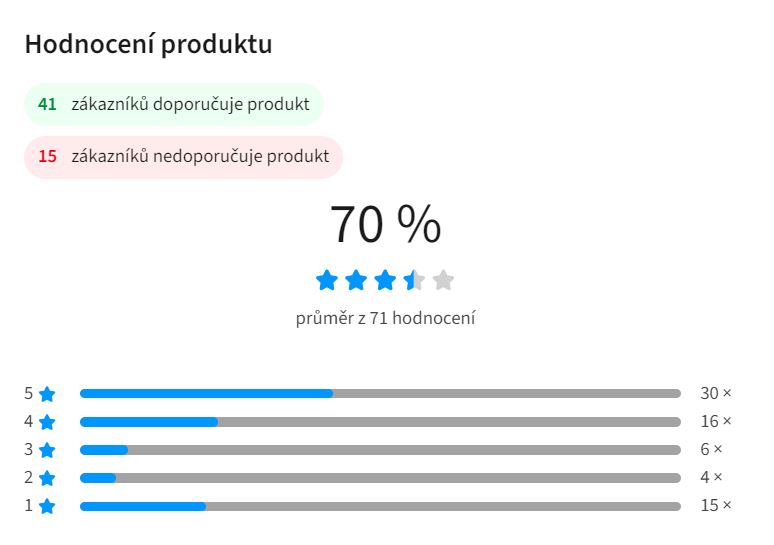The width and height of the screenshot is (774, 545).
Task: Click the 4-star rating progress bar
Action: (x=380, y=422)
